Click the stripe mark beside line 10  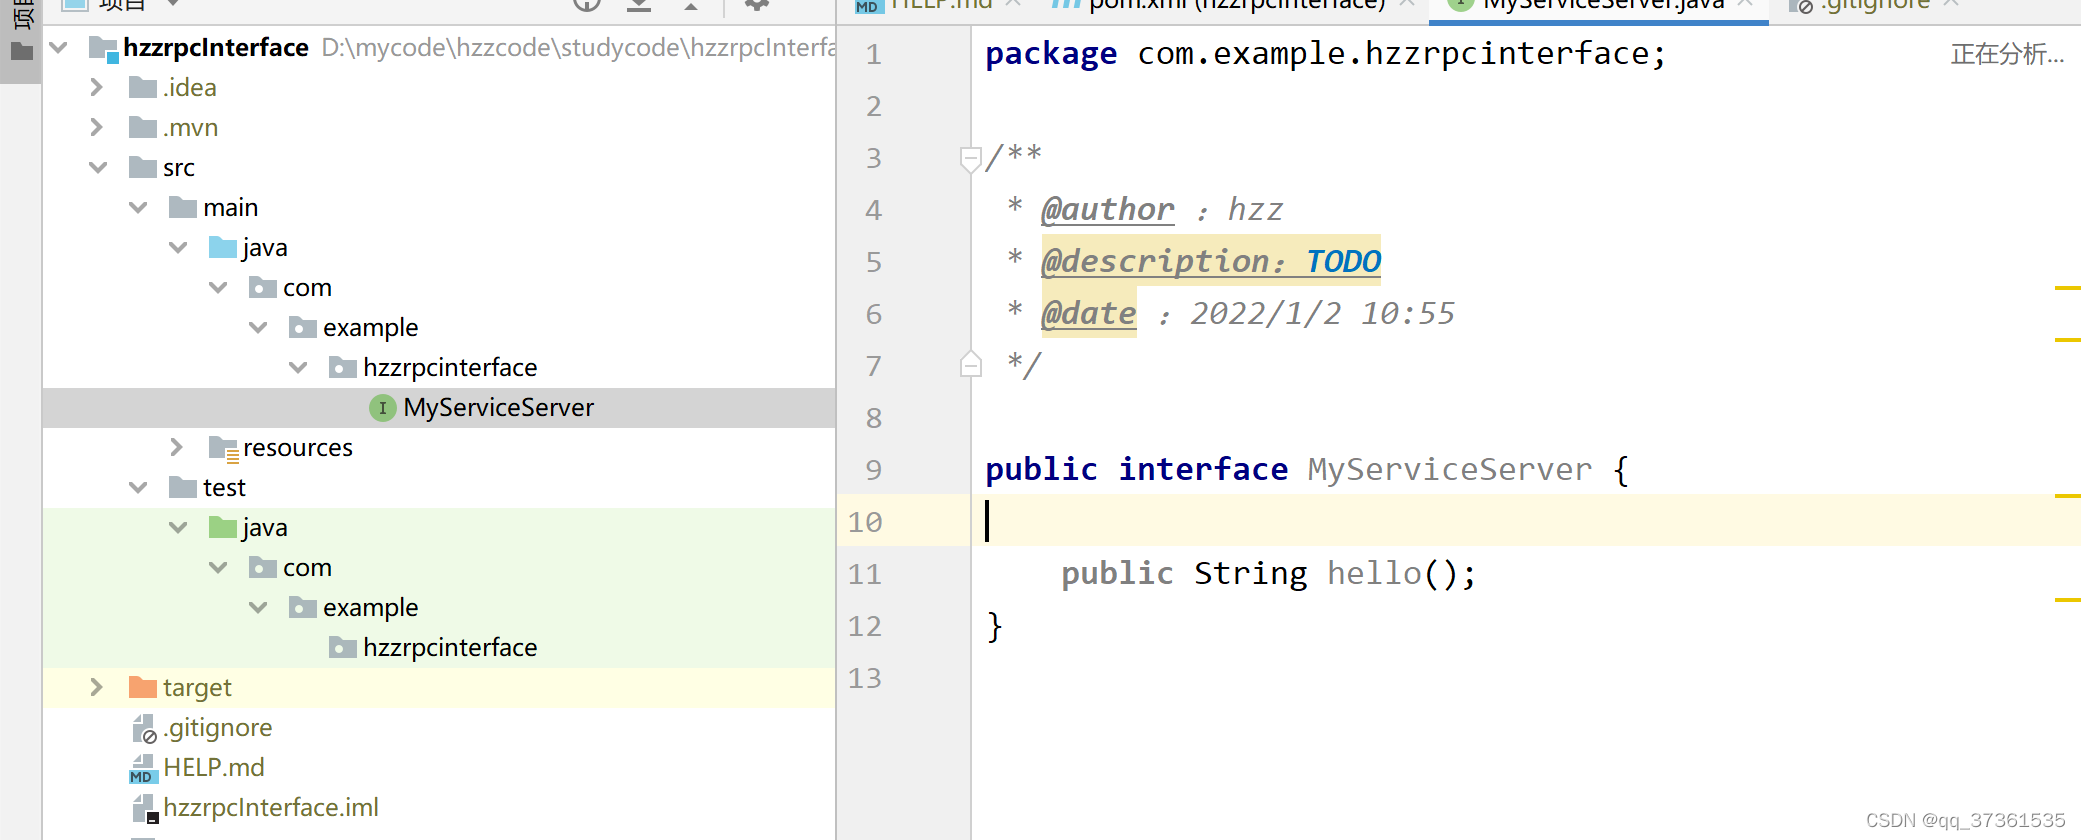(2067, 496)
